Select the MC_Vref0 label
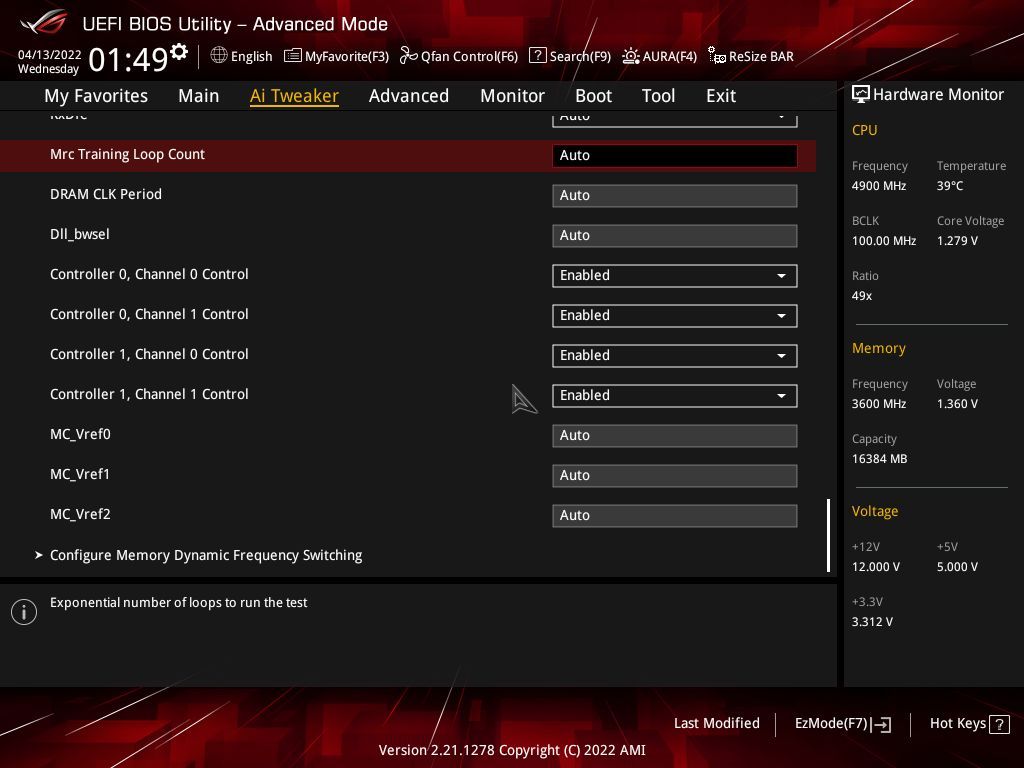Screen dimensions: 1024x768 80,434
